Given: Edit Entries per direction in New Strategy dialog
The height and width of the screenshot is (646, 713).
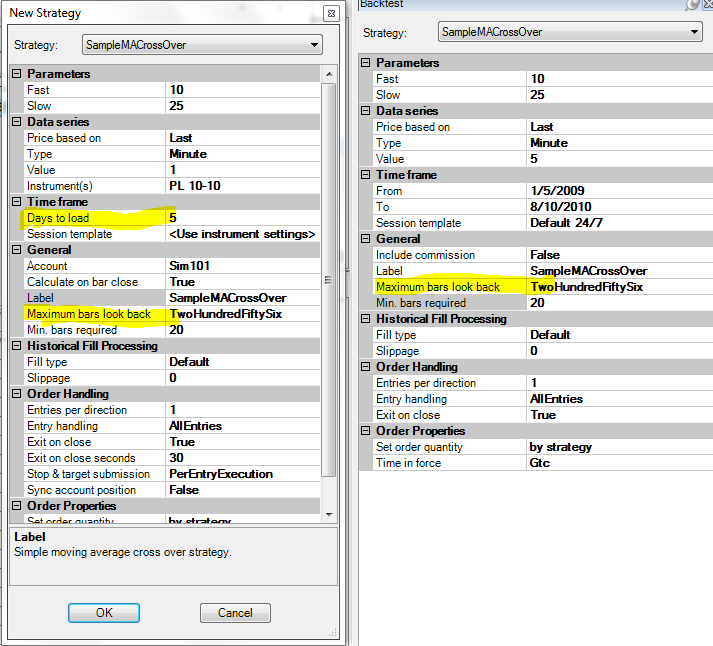Looking at the screenshot, I should (x=243, y=410).
